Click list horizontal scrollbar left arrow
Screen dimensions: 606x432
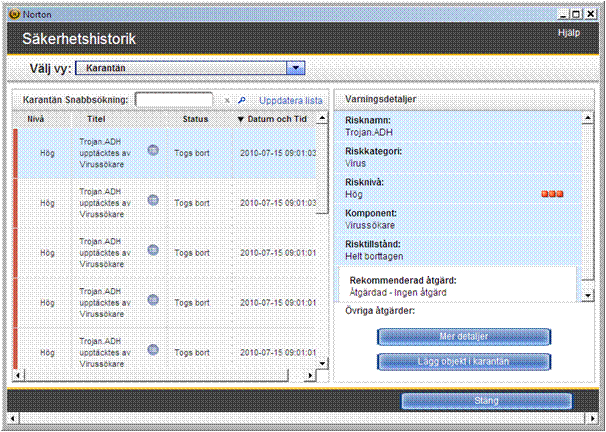[x=18, y=375]
